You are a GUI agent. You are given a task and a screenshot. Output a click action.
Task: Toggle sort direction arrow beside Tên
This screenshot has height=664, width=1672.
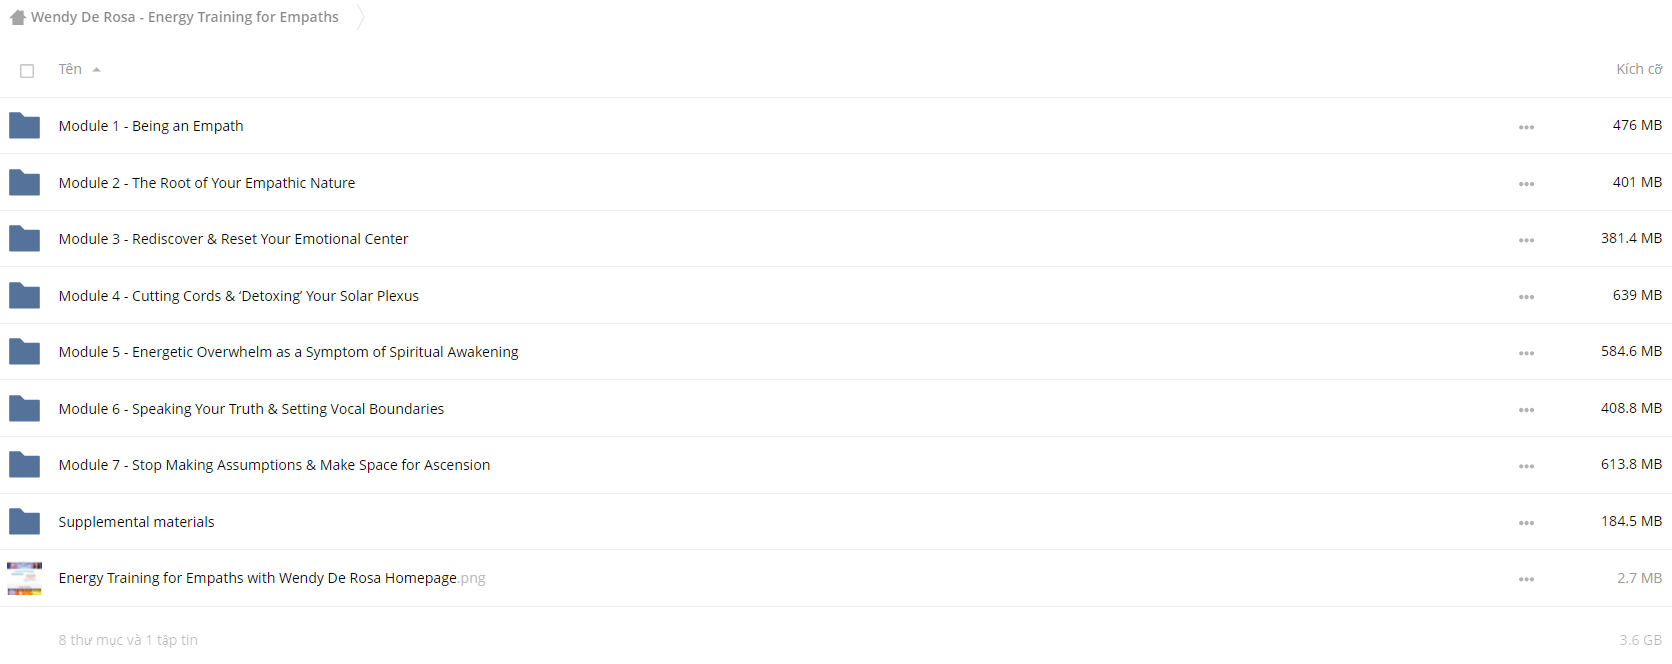[96, 70]
